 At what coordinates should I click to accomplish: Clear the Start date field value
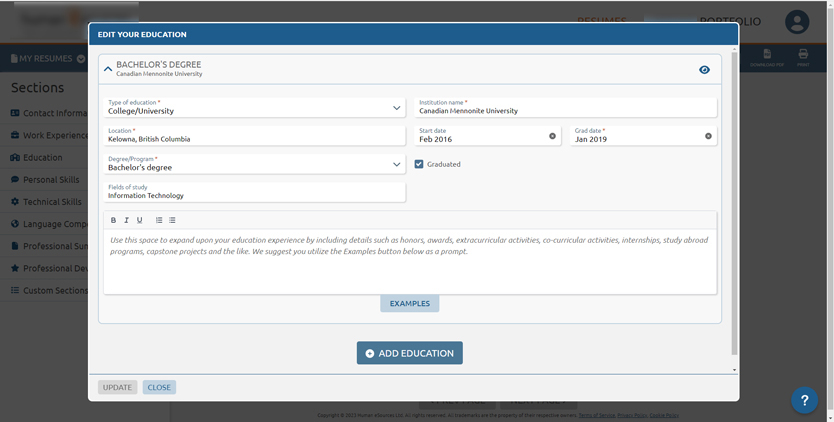point(552,136)
